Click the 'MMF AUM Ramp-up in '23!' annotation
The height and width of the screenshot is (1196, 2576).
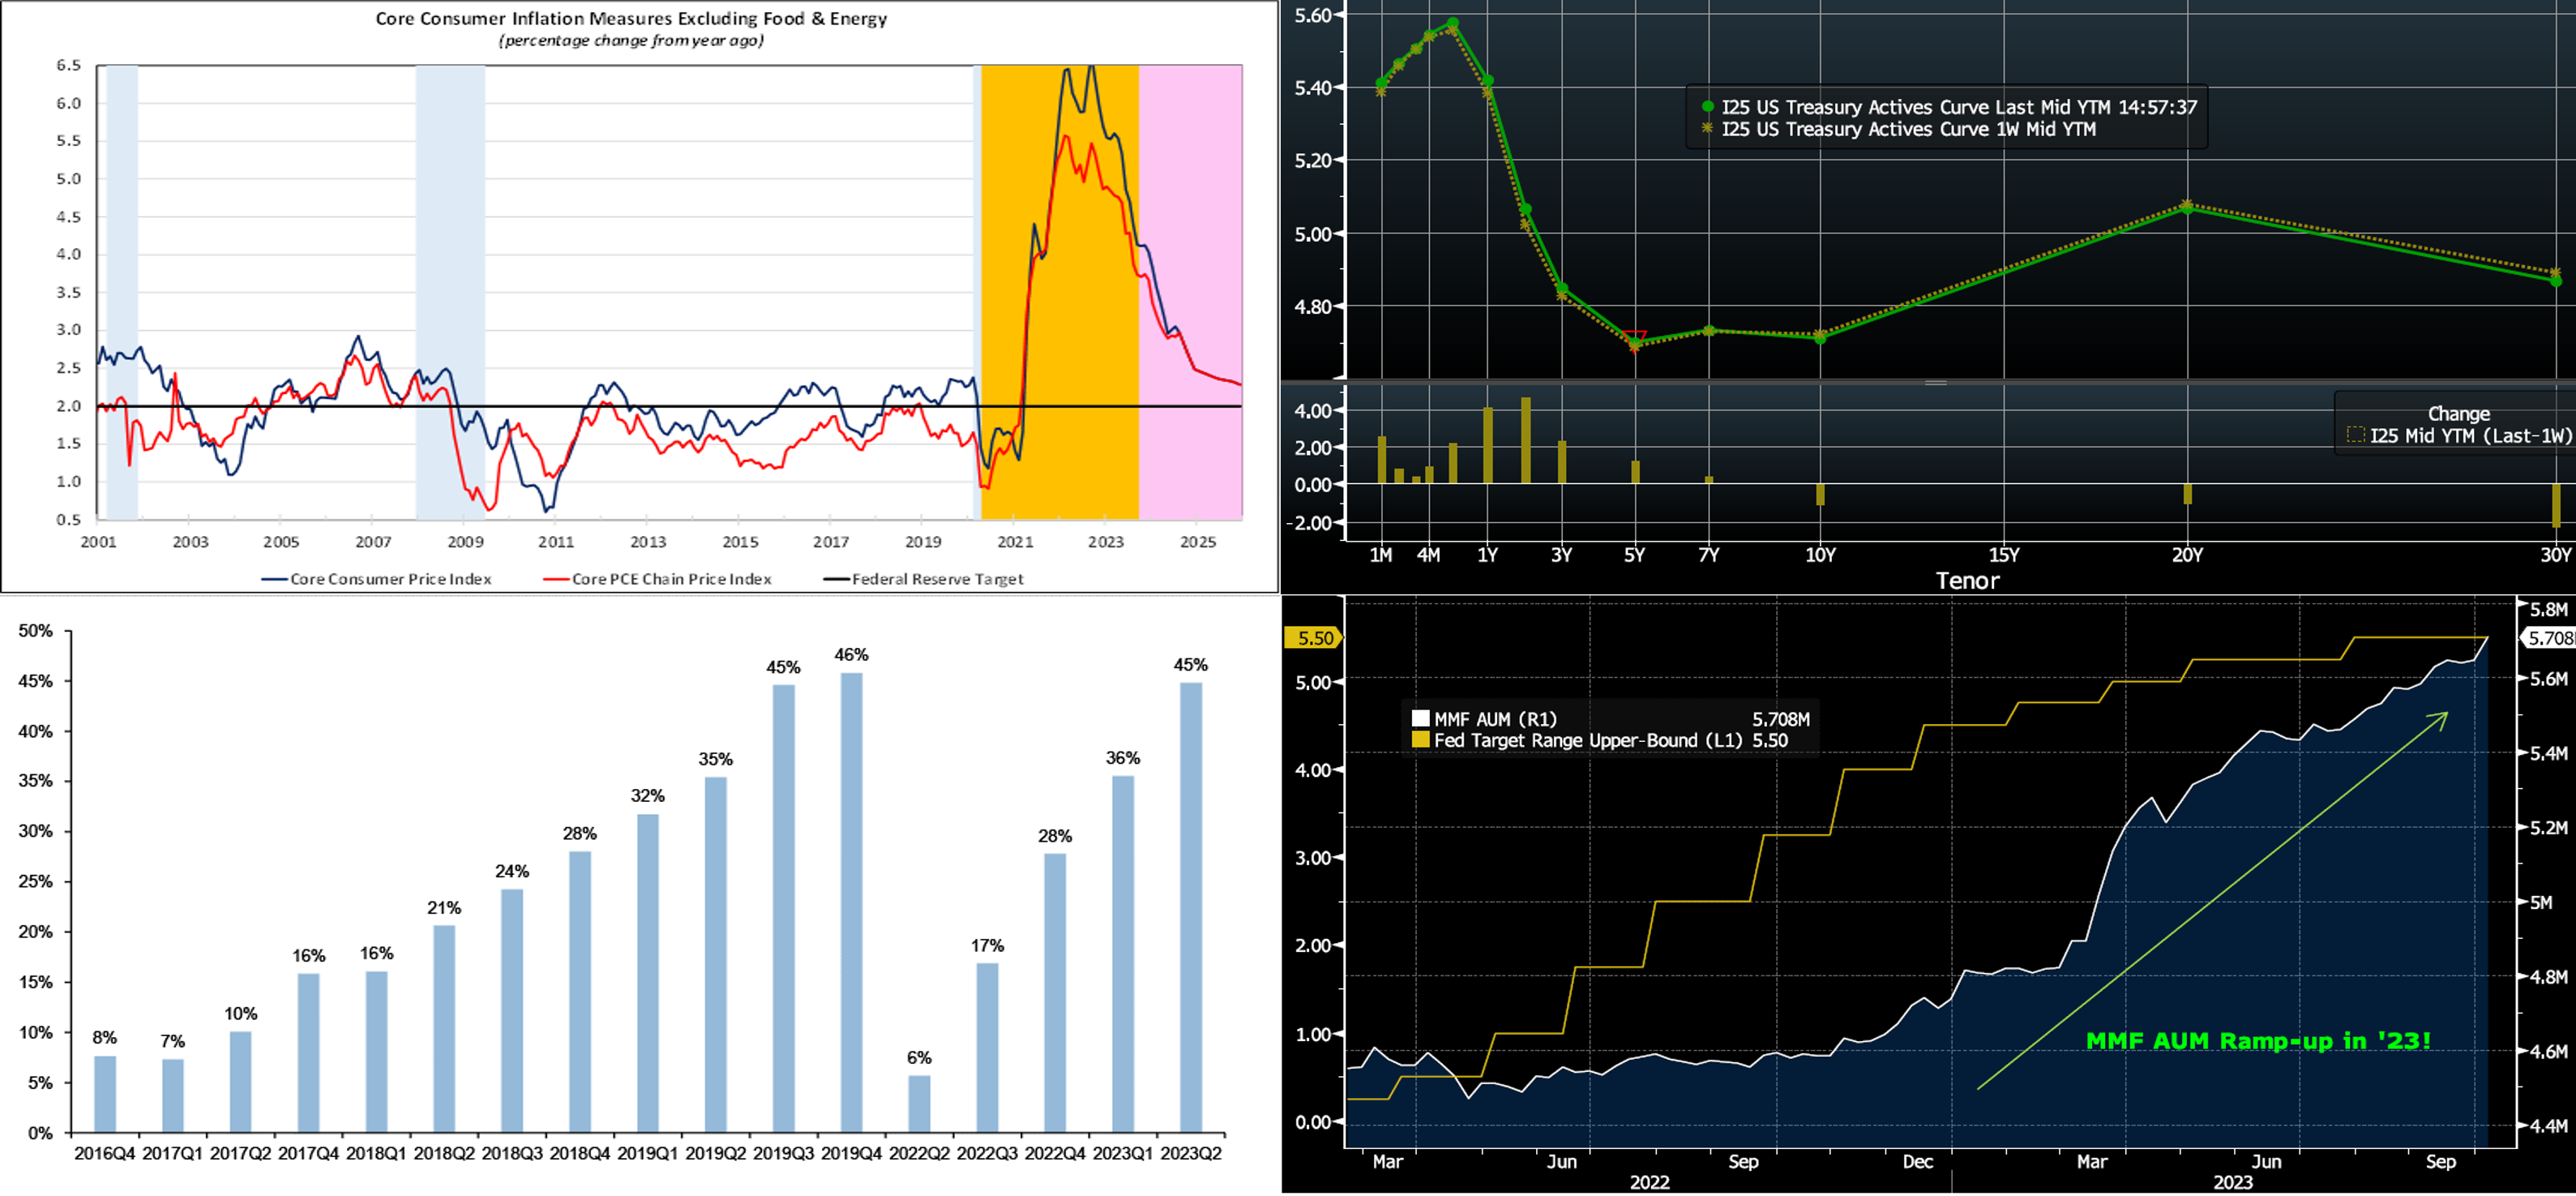2258,1041
